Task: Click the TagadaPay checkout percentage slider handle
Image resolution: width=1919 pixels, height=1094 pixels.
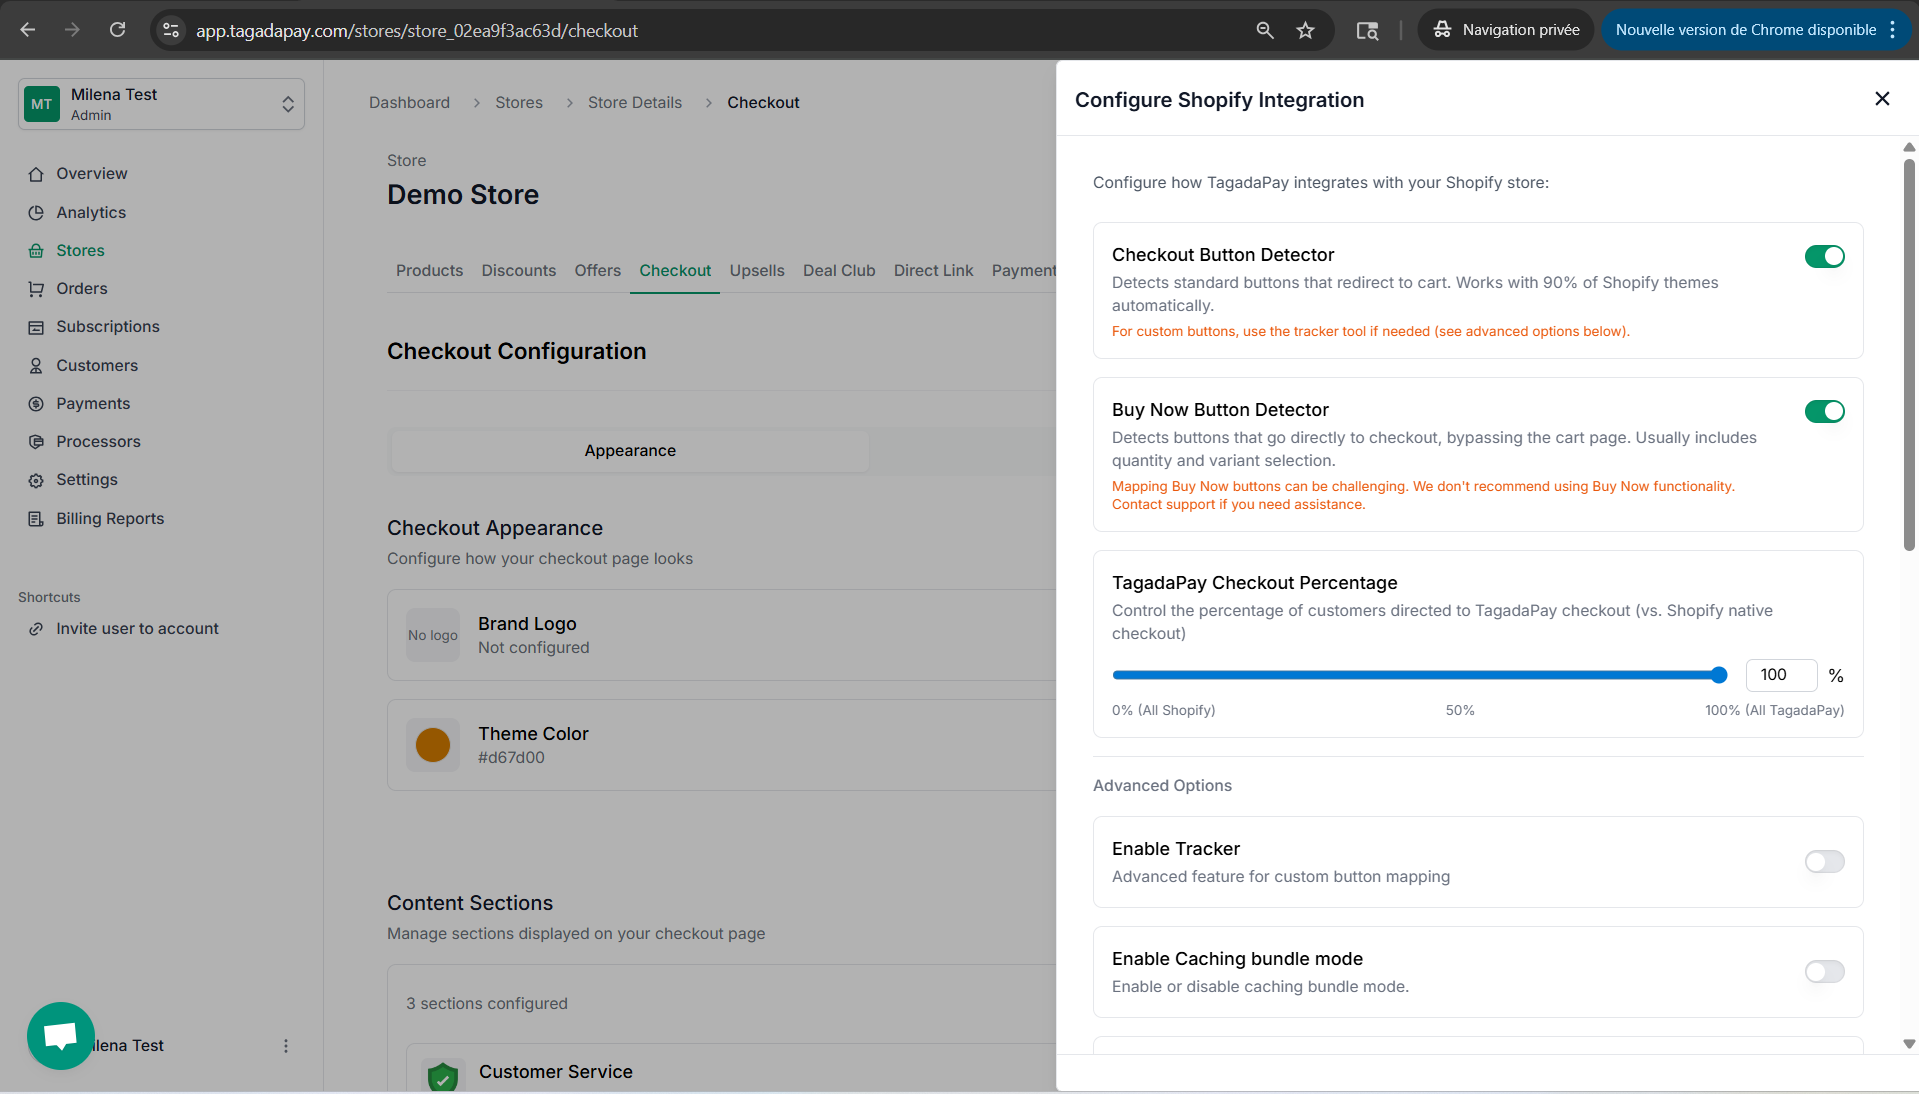Action: coord(1719,676)
